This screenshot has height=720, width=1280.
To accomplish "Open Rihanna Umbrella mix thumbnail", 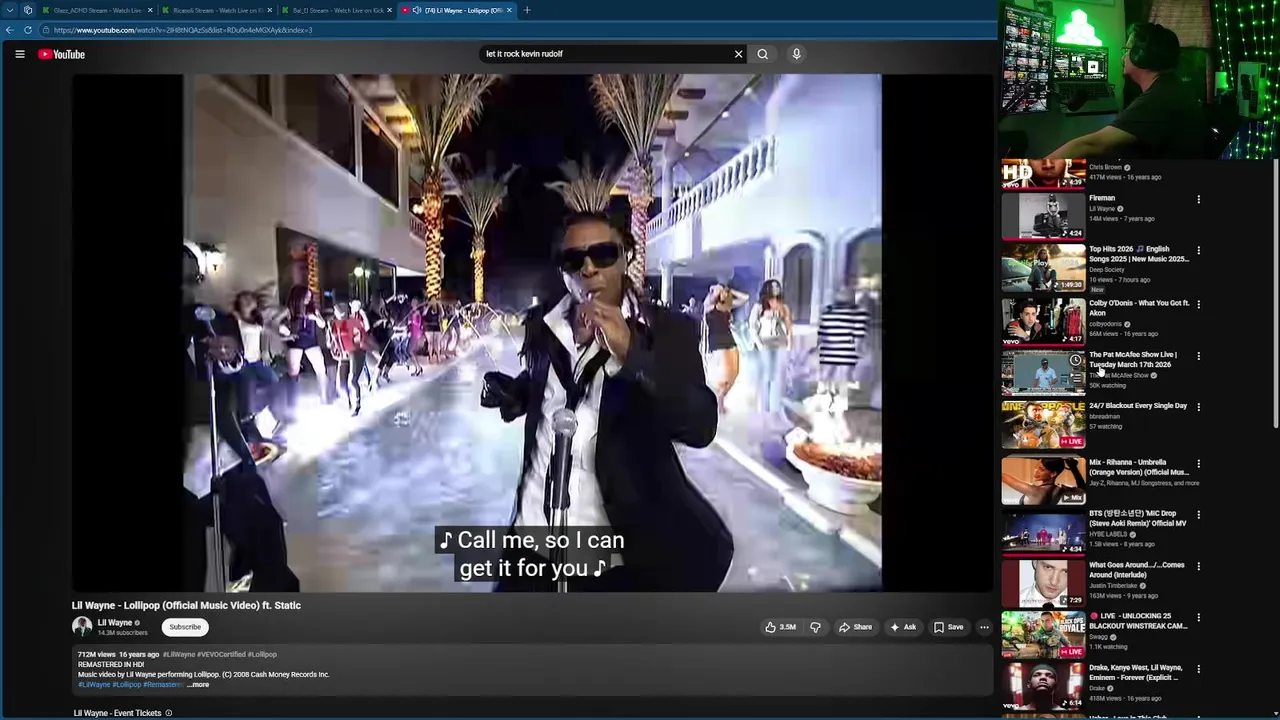I will tap(1044, 481).
